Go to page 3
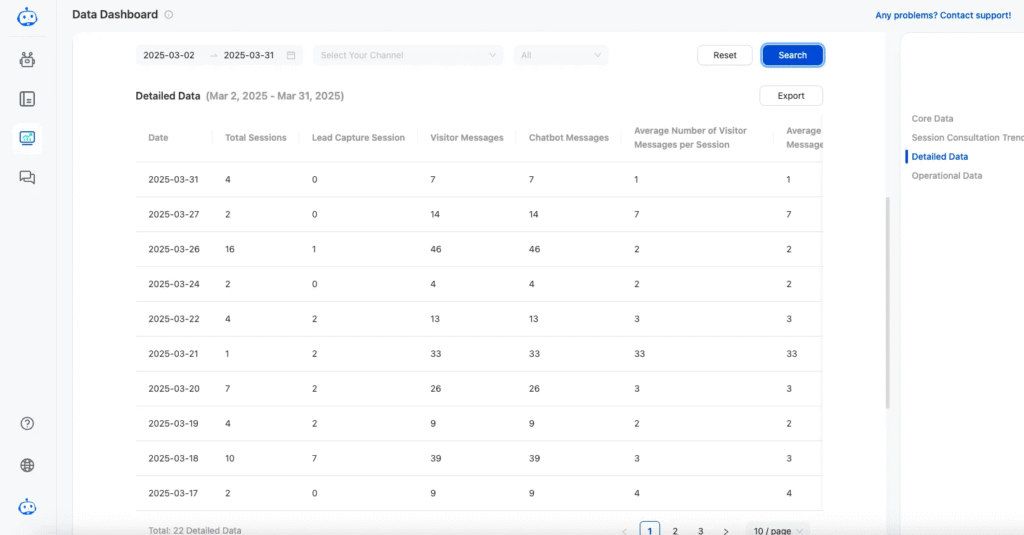The width and height of the screenshot is (1024, 535). click(700, 530)
